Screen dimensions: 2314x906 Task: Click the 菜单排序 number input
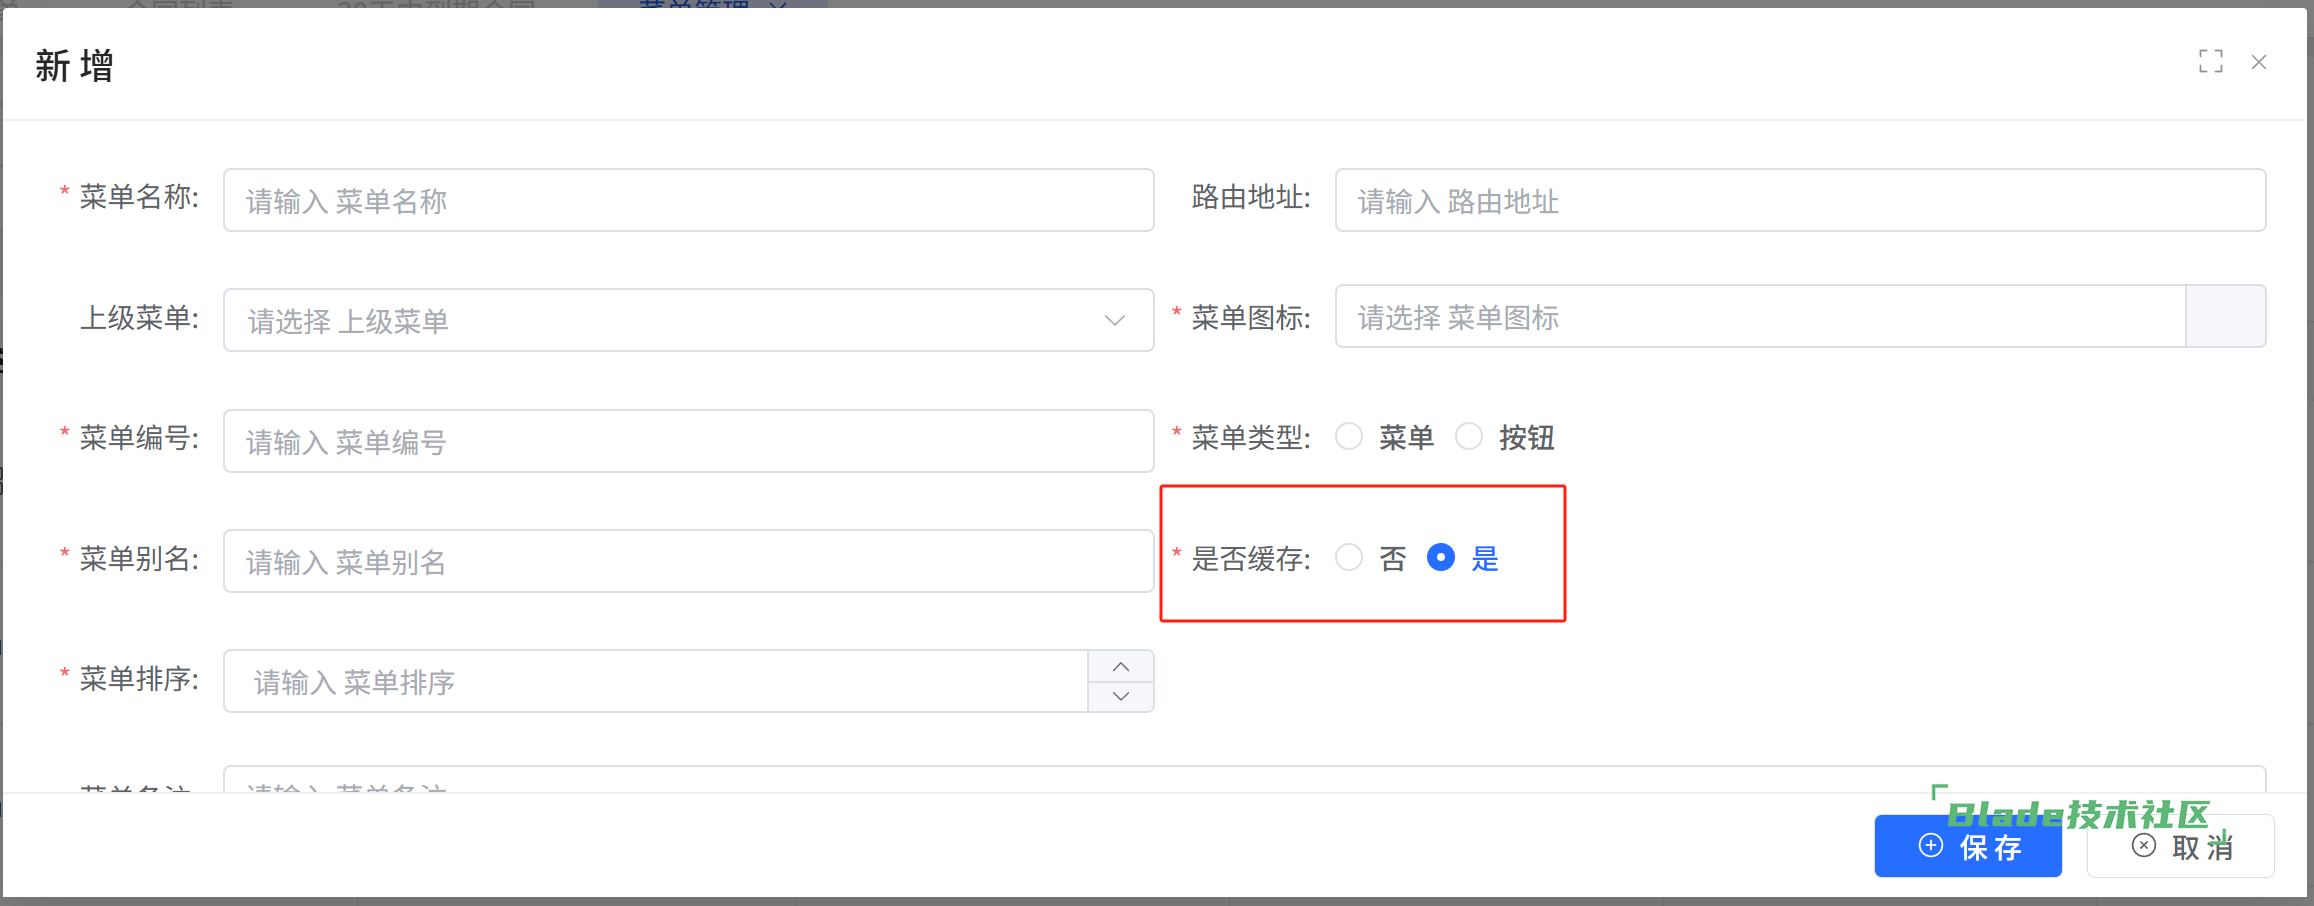(x=655, y=682)
